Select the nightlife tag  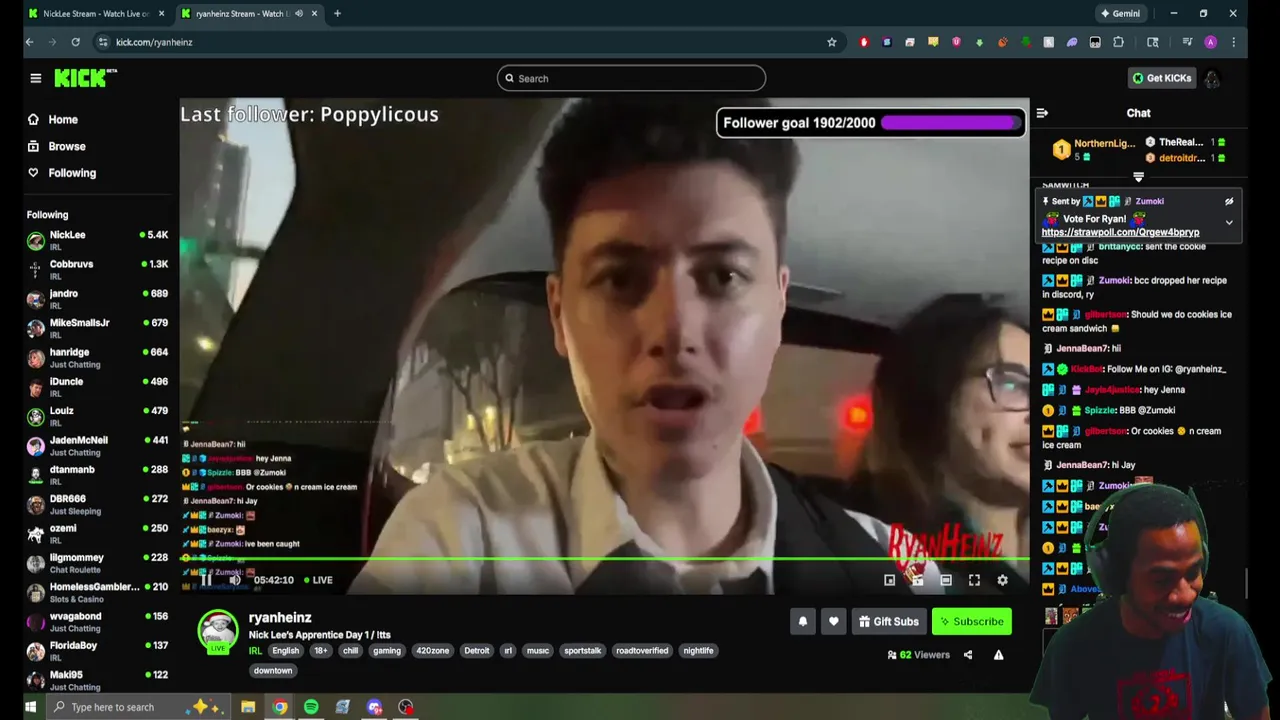click(x=698, y=651)
